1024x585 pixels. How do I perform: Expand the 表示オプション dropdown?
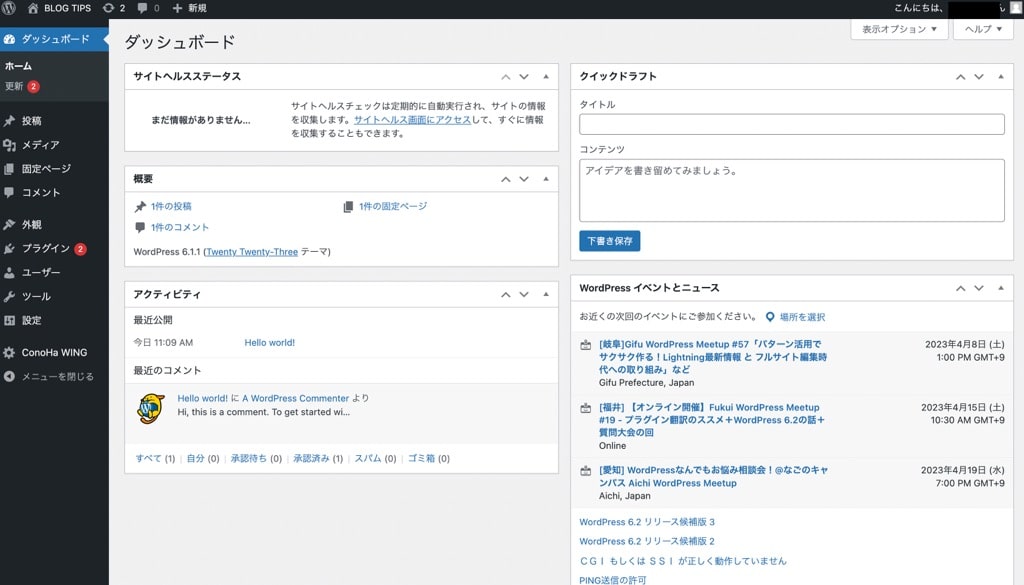point(899,29)
